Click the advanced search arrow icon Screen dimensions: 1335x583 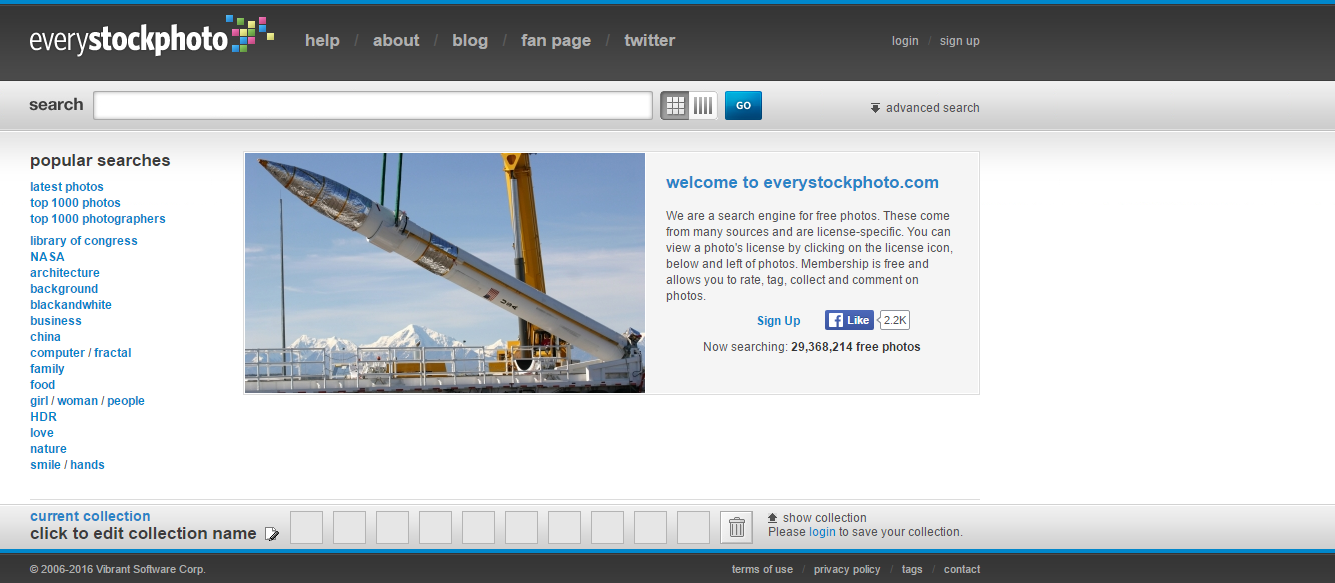pos(875,108)
